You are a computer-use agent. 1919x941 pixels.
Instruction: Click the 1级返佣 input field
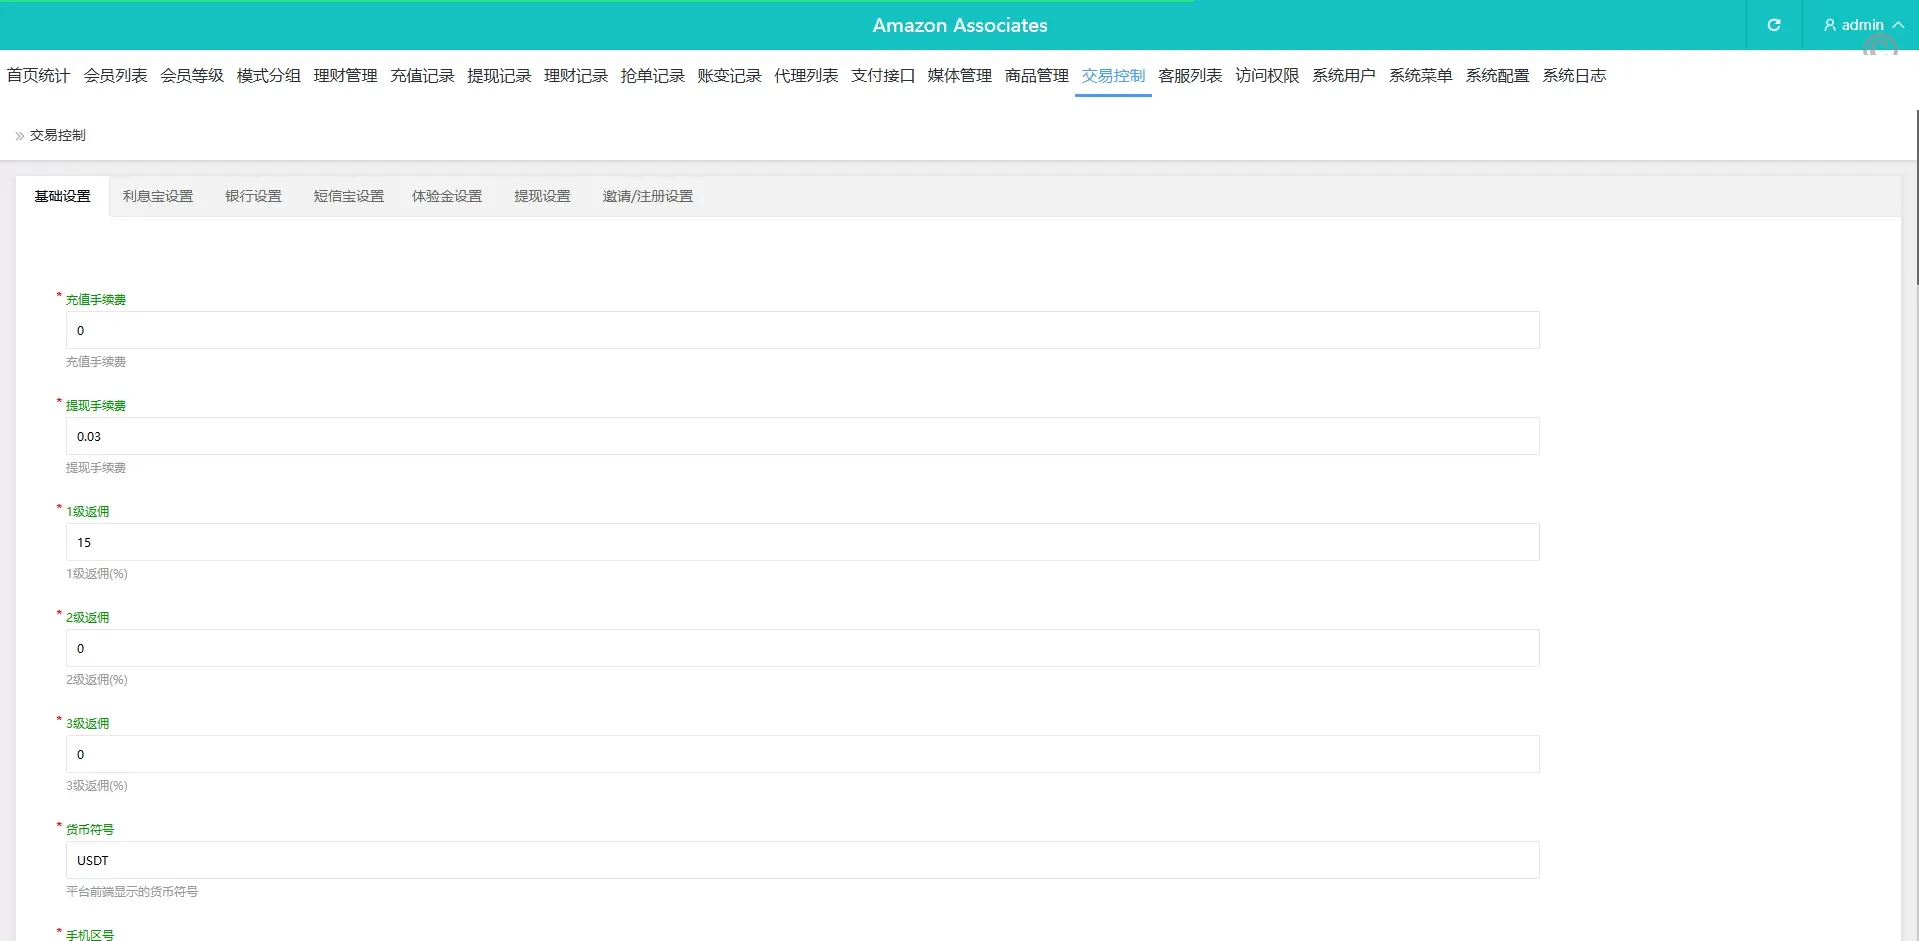(802, 543)
